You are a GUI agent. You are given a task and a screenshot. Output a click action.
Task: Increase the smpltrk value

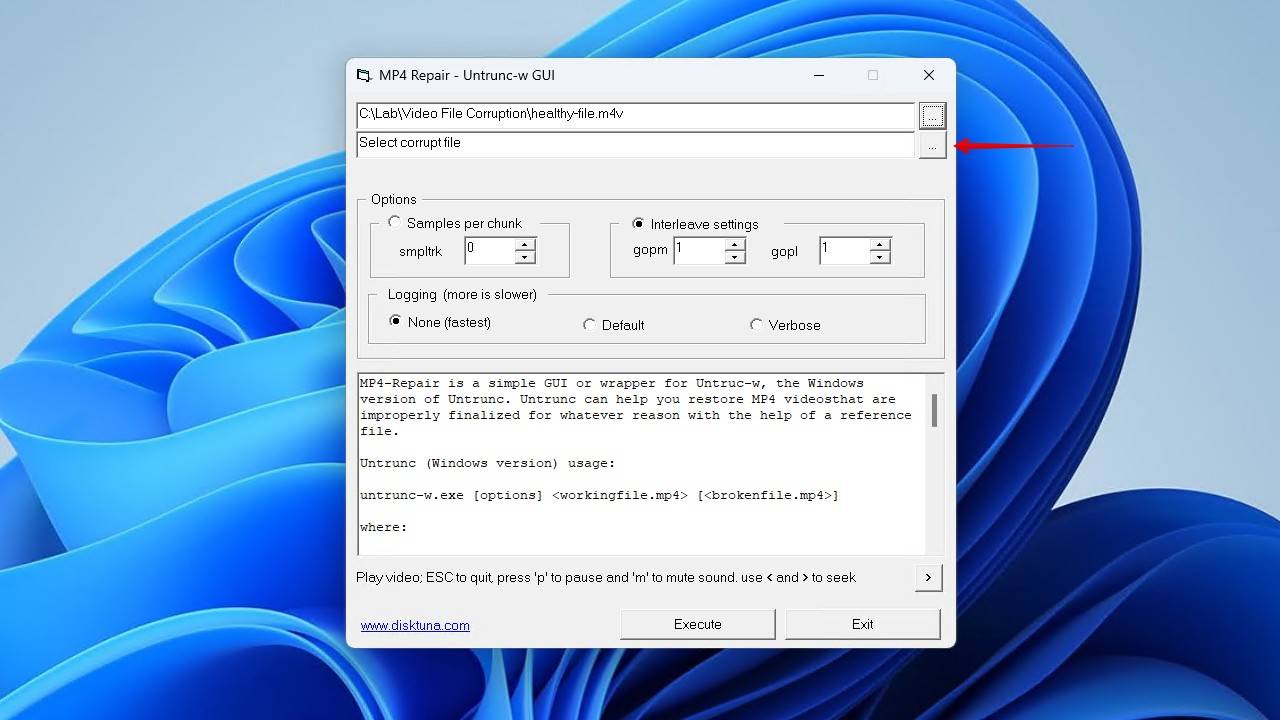tap(525, 245)
